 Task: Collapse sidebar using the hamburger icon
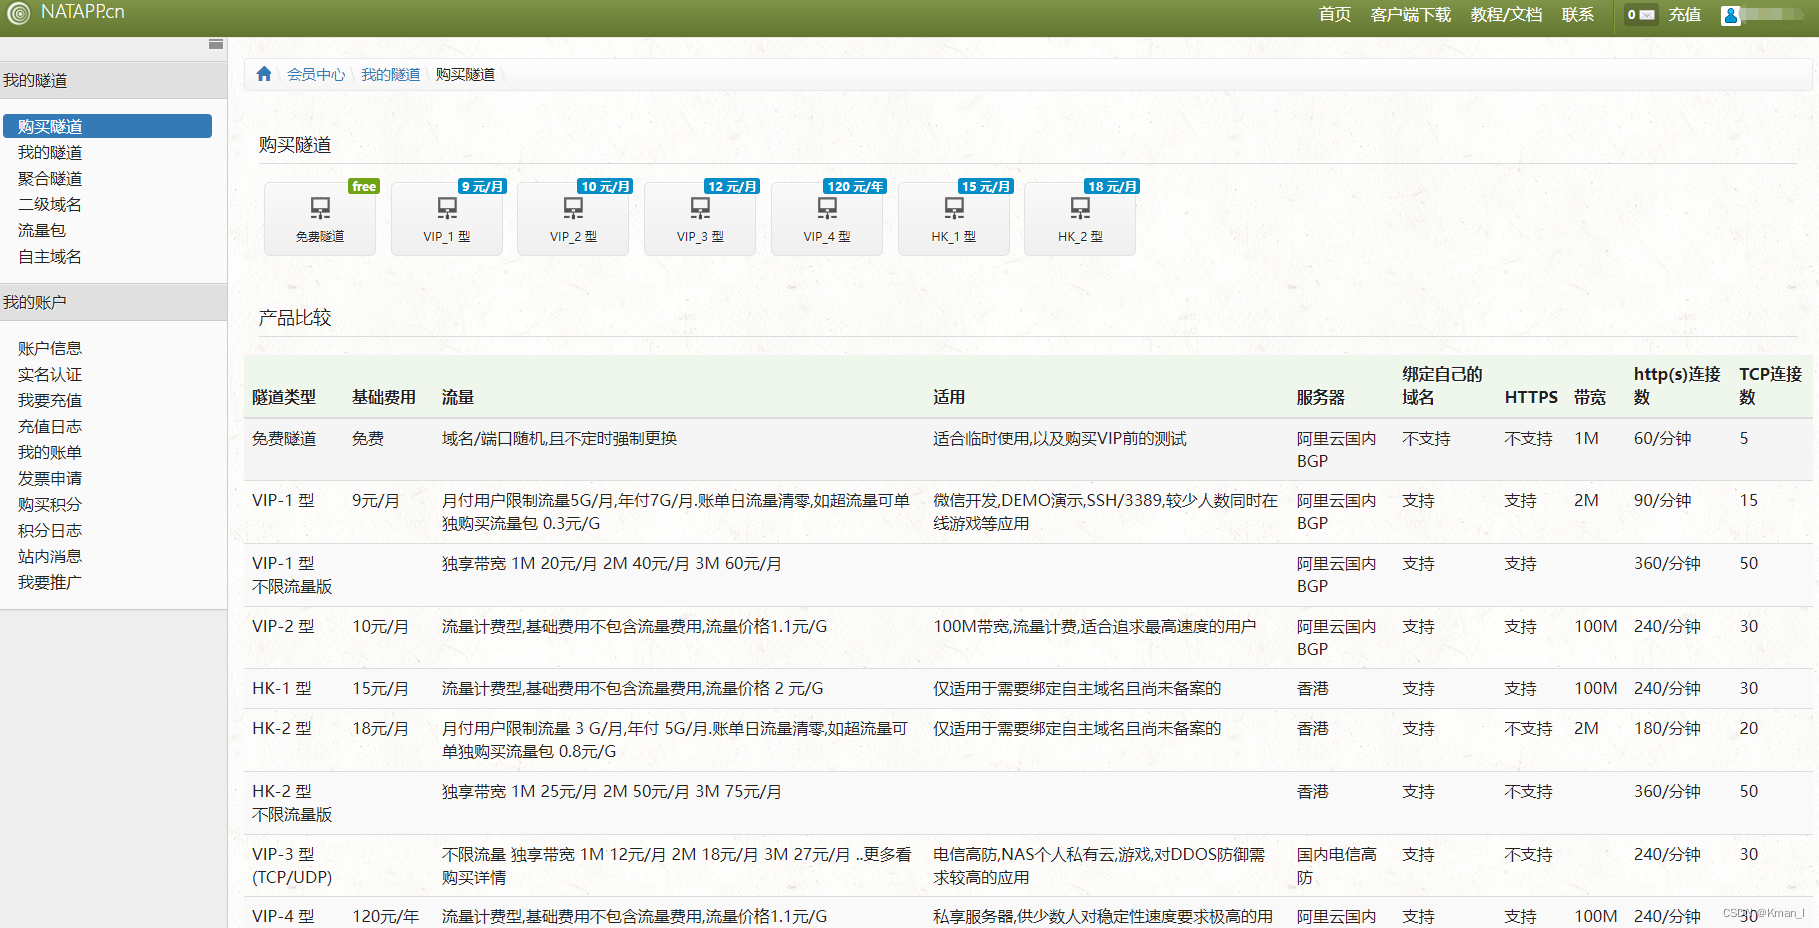point(215,44)
